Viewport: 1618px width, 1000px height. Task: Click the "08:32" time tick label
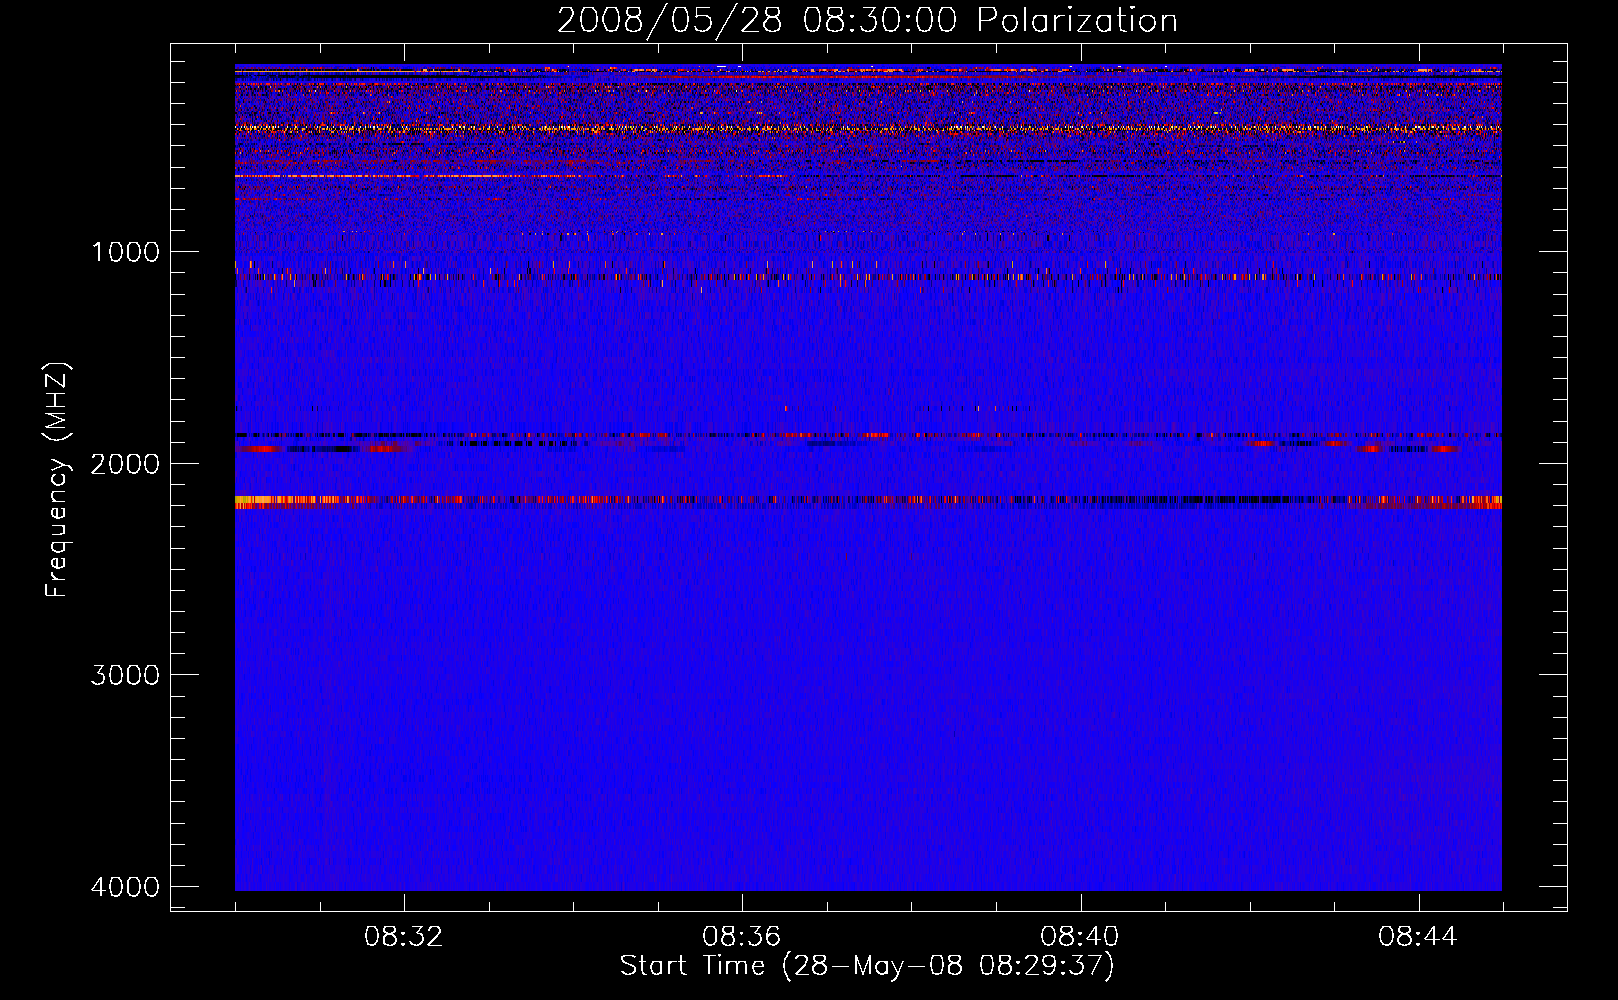coord(404,937)
